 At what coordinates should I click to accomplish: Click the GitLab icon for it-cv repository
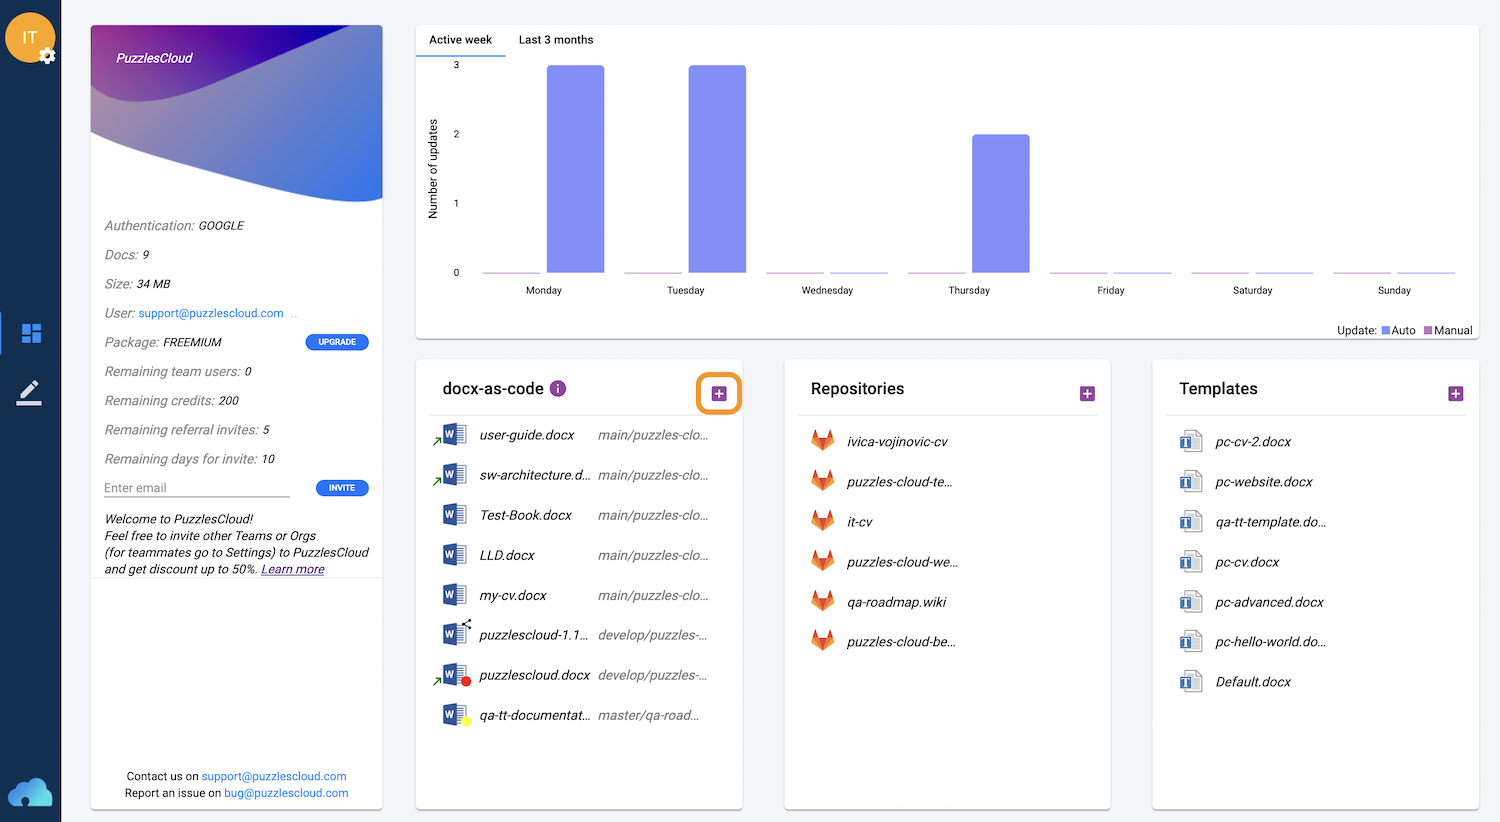click(822, 521)
